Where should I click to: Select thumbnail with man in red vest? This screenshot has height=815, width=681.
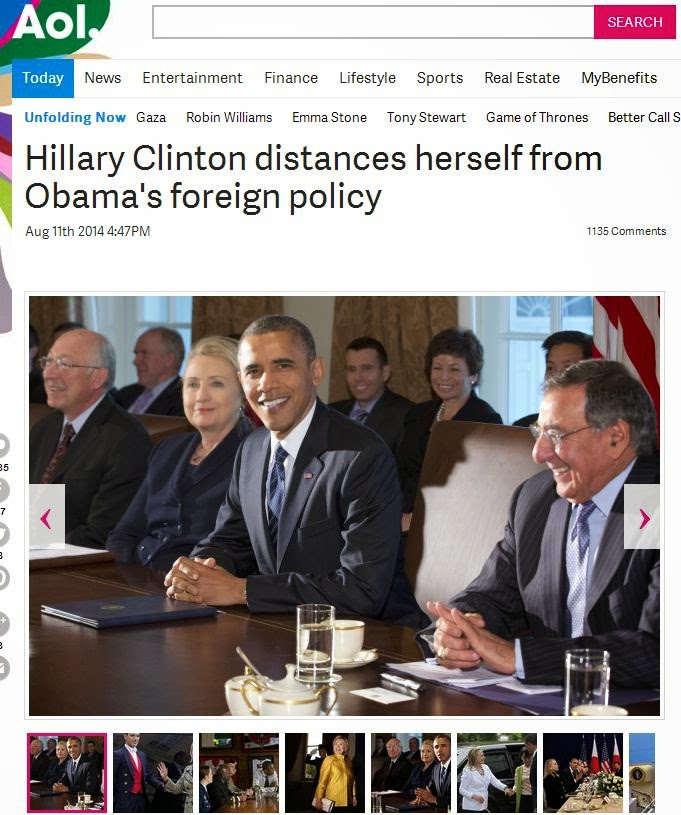(x=153, y=772)
